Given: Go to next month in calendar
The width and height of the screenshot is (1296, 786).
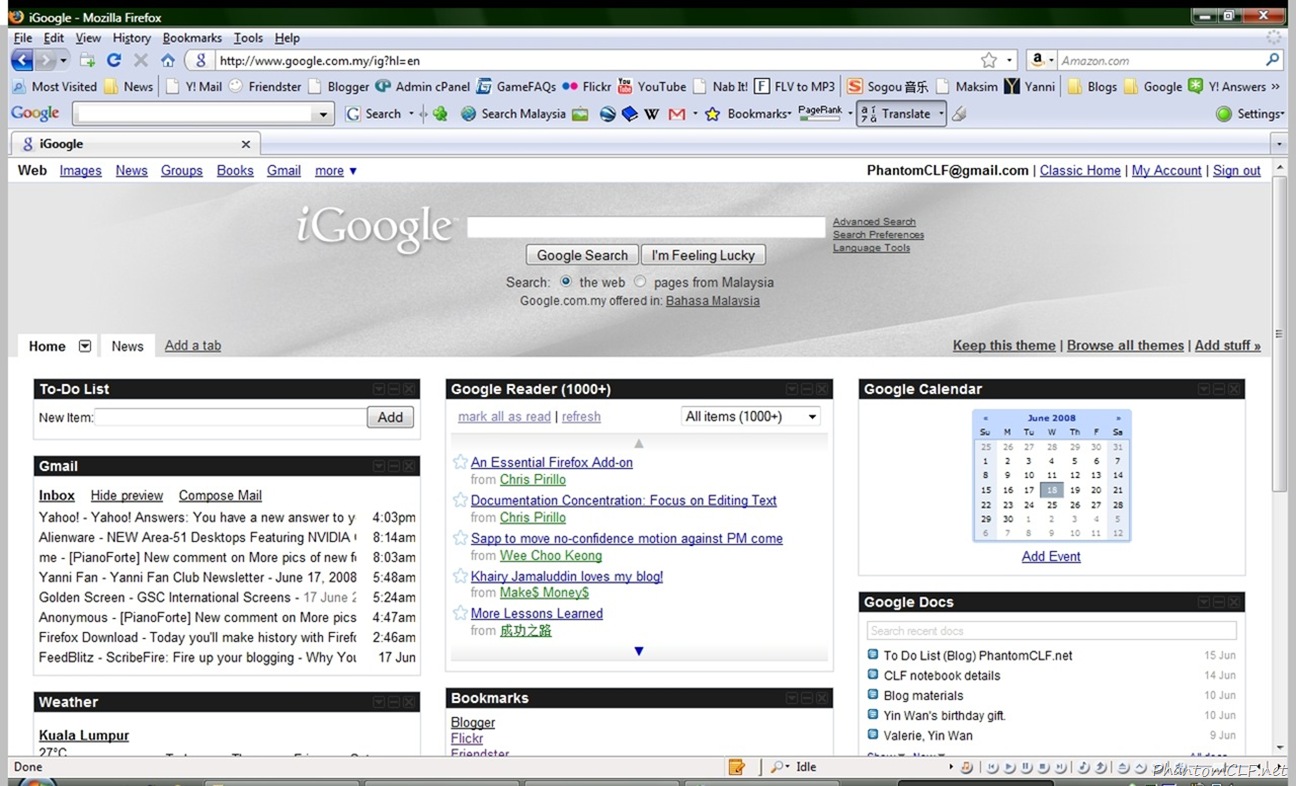Looking at the screenshot, I should coord(1118,418).
